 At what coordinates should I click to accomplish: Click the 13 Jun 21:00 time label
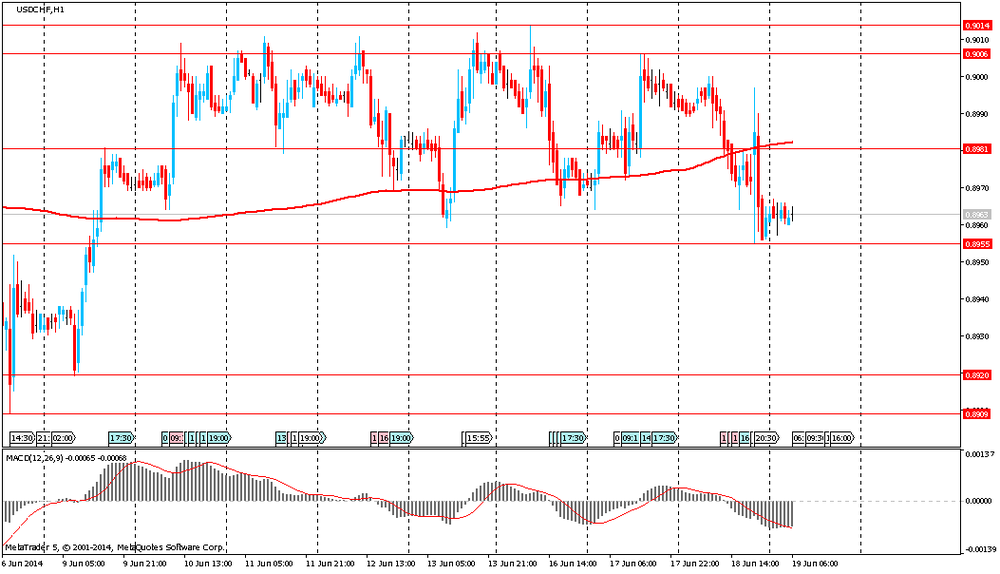point(512,564)
